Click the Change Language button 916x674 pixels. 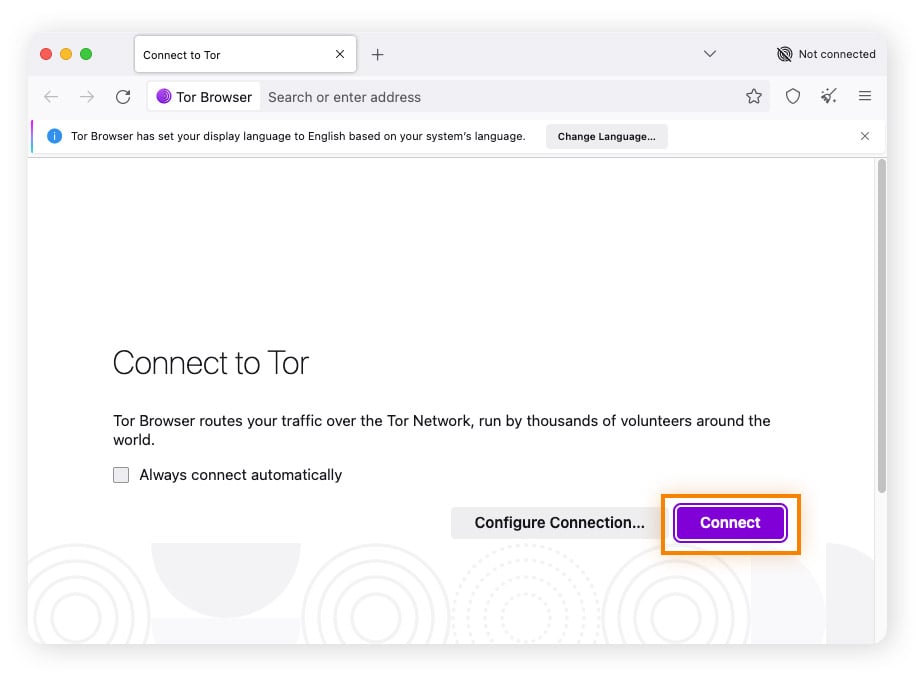[606, 137]
